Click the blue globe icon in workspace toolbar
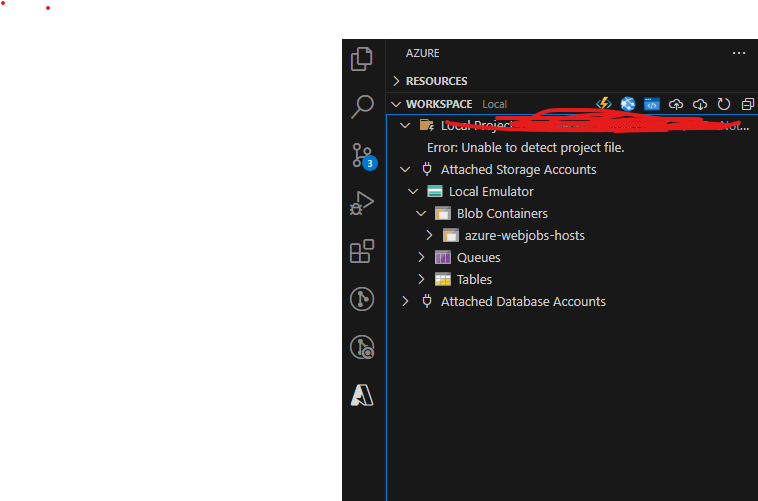Screen dimensions: 758x501 click(x=627, y=104)
